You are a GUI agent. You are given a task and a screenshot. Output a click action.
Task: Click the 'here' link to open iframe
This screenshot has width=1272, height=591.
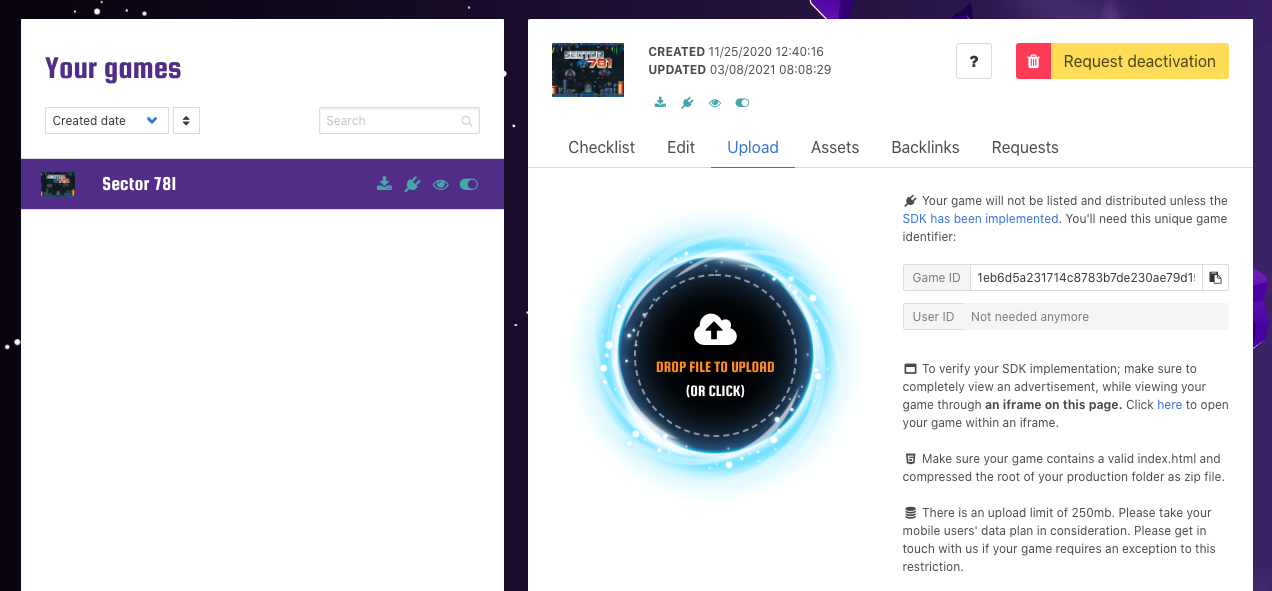pyautogui.click(x=1169, y=405)
